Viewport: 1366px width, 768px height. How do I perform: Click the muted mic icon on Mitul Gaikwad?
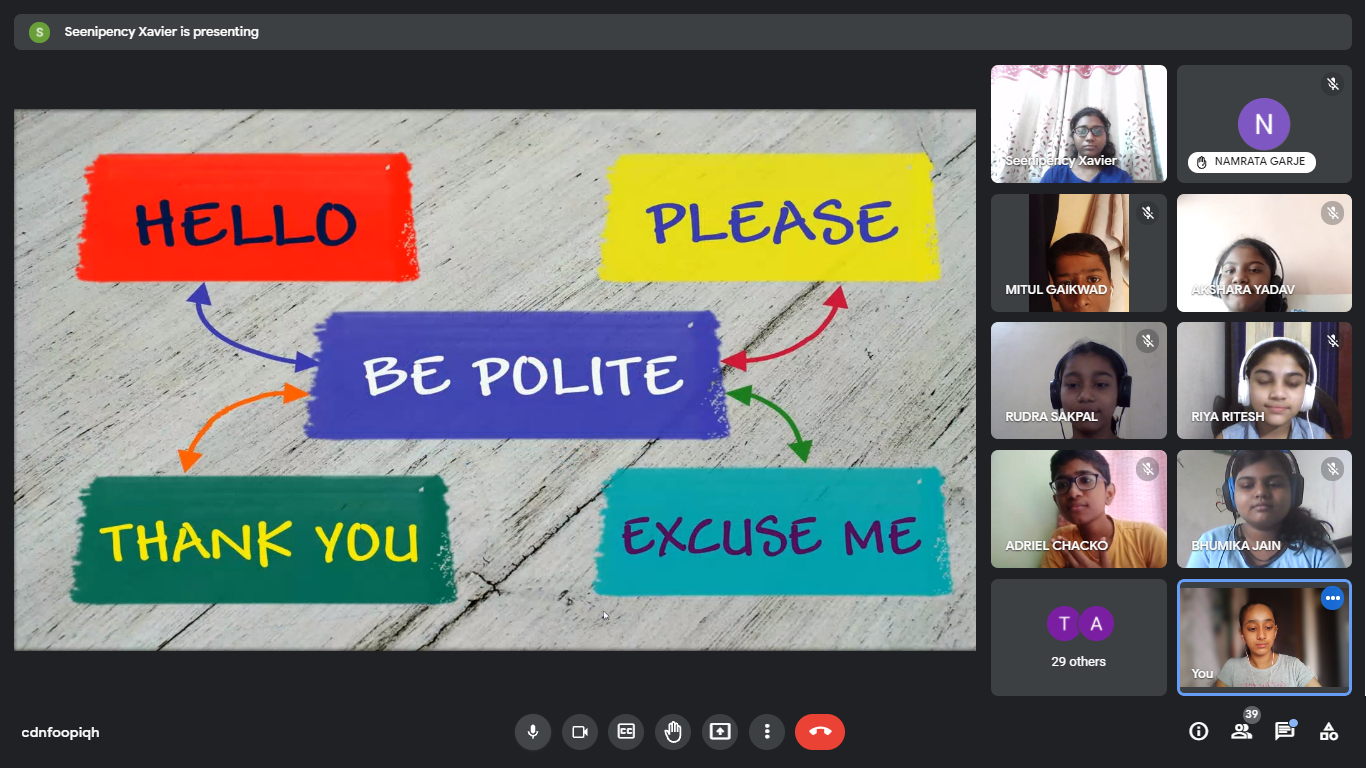pos(1148,213)
